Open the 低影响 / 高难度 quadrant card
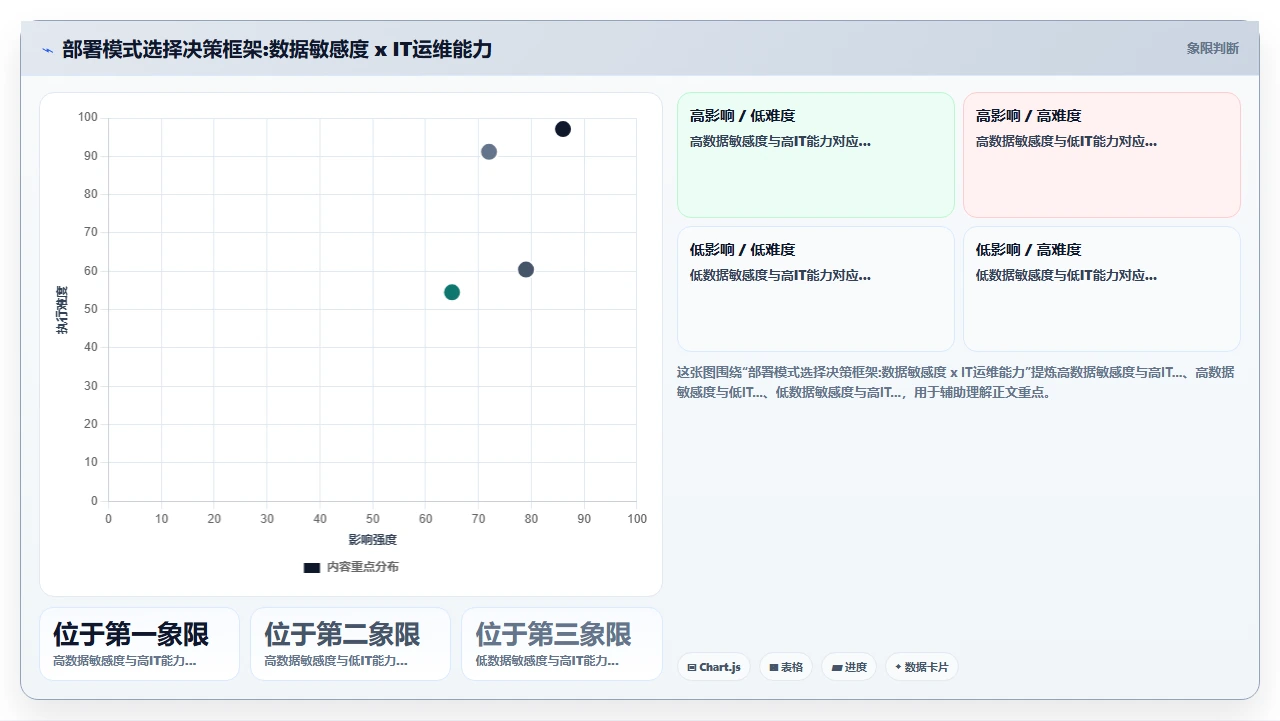The height and width of the screenshot is (721, 1280). click(1102, 289)
